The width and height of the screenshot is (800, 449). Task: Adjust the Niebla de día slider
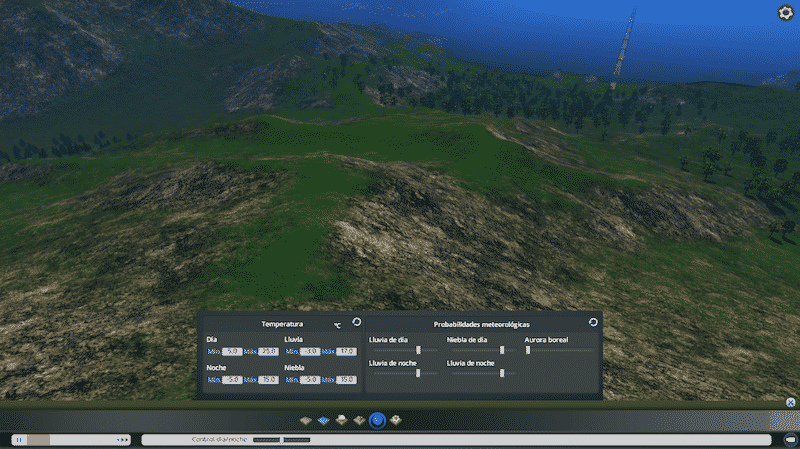click(x=502, y=350)
